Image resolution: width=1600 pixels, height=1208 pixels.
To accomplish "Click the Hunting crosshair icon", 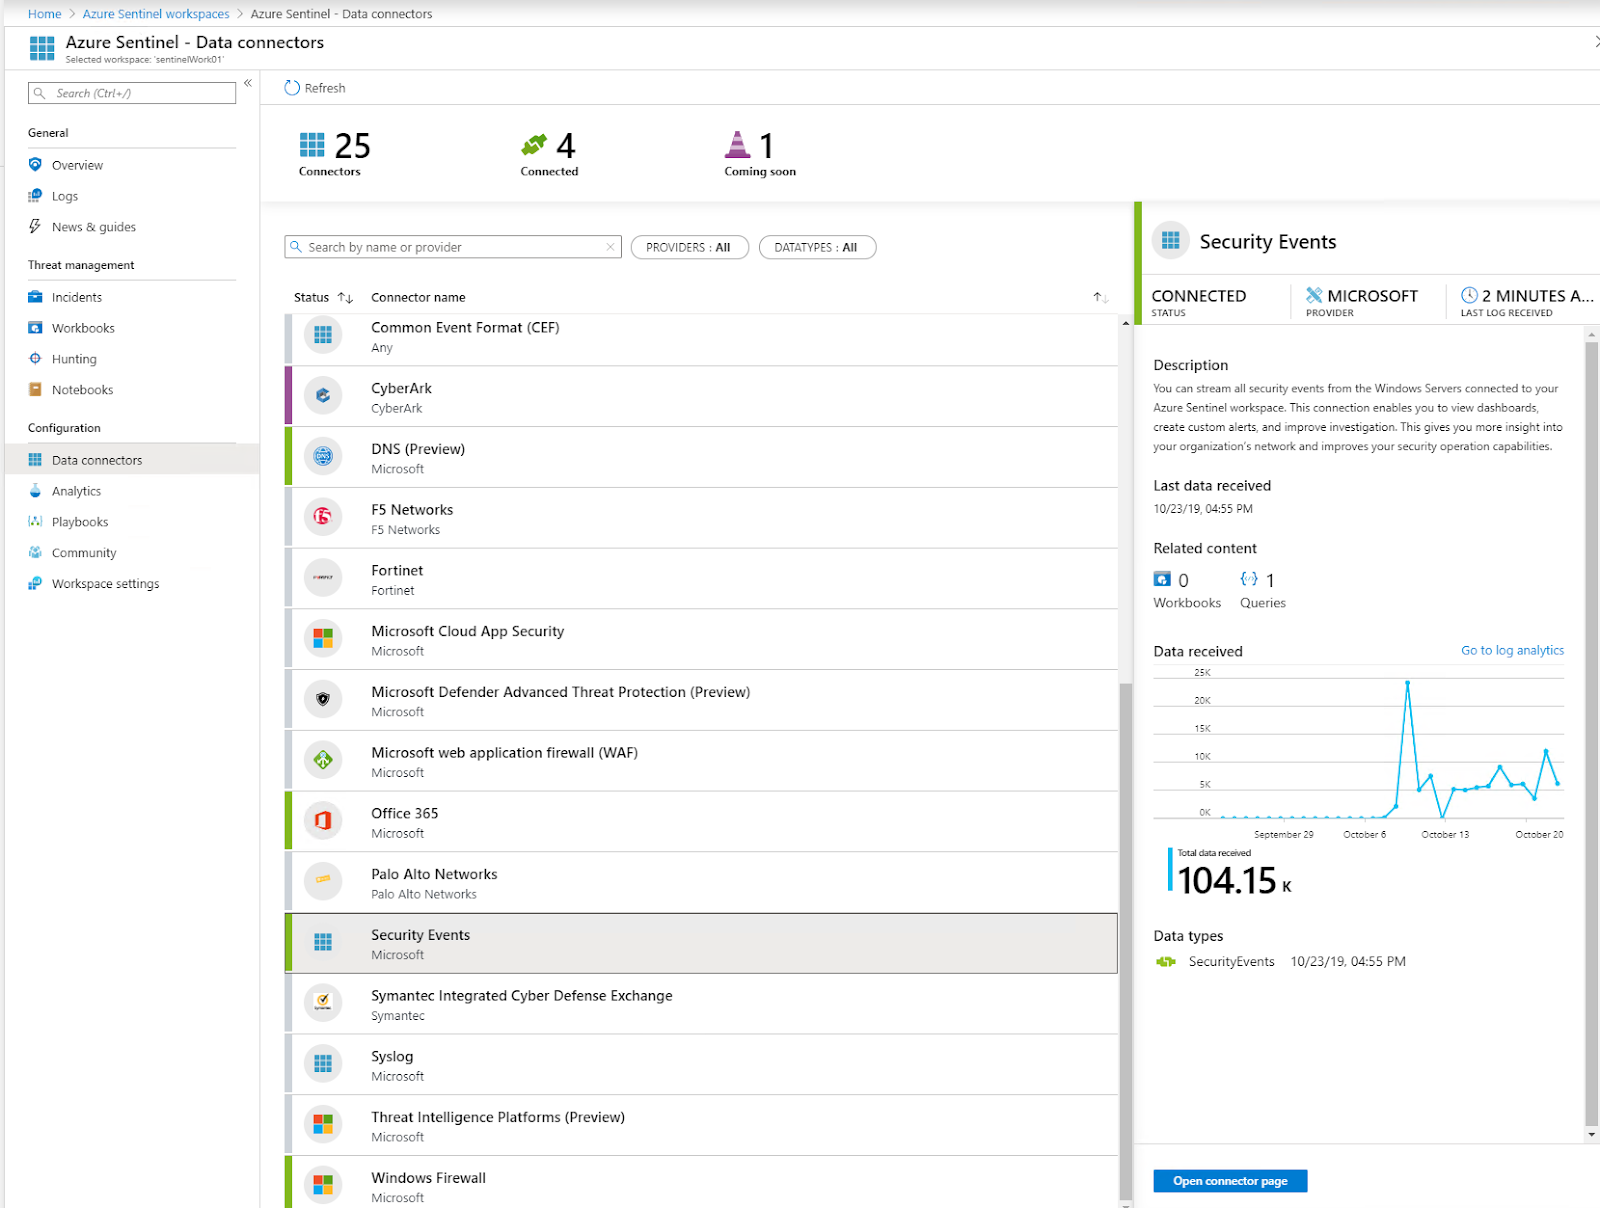I will click(x=35, y=359).
